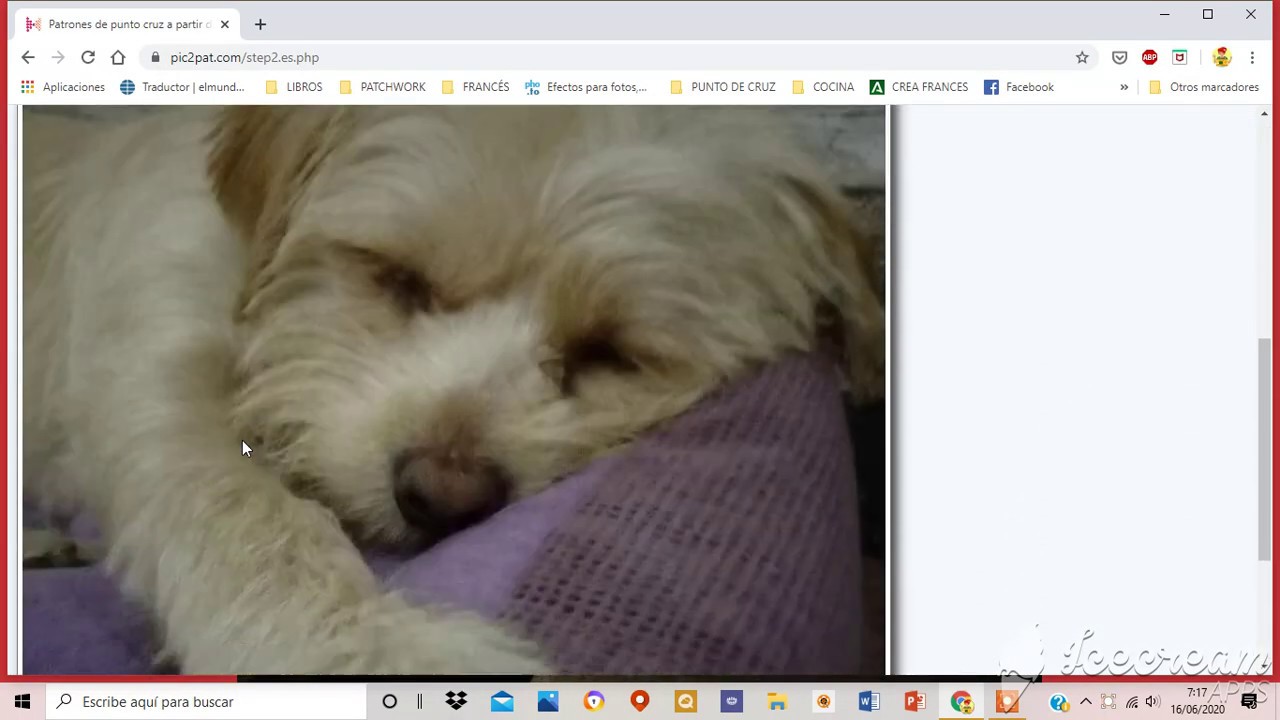Switch to Chrome on the taskbar

tap(961, 702)
